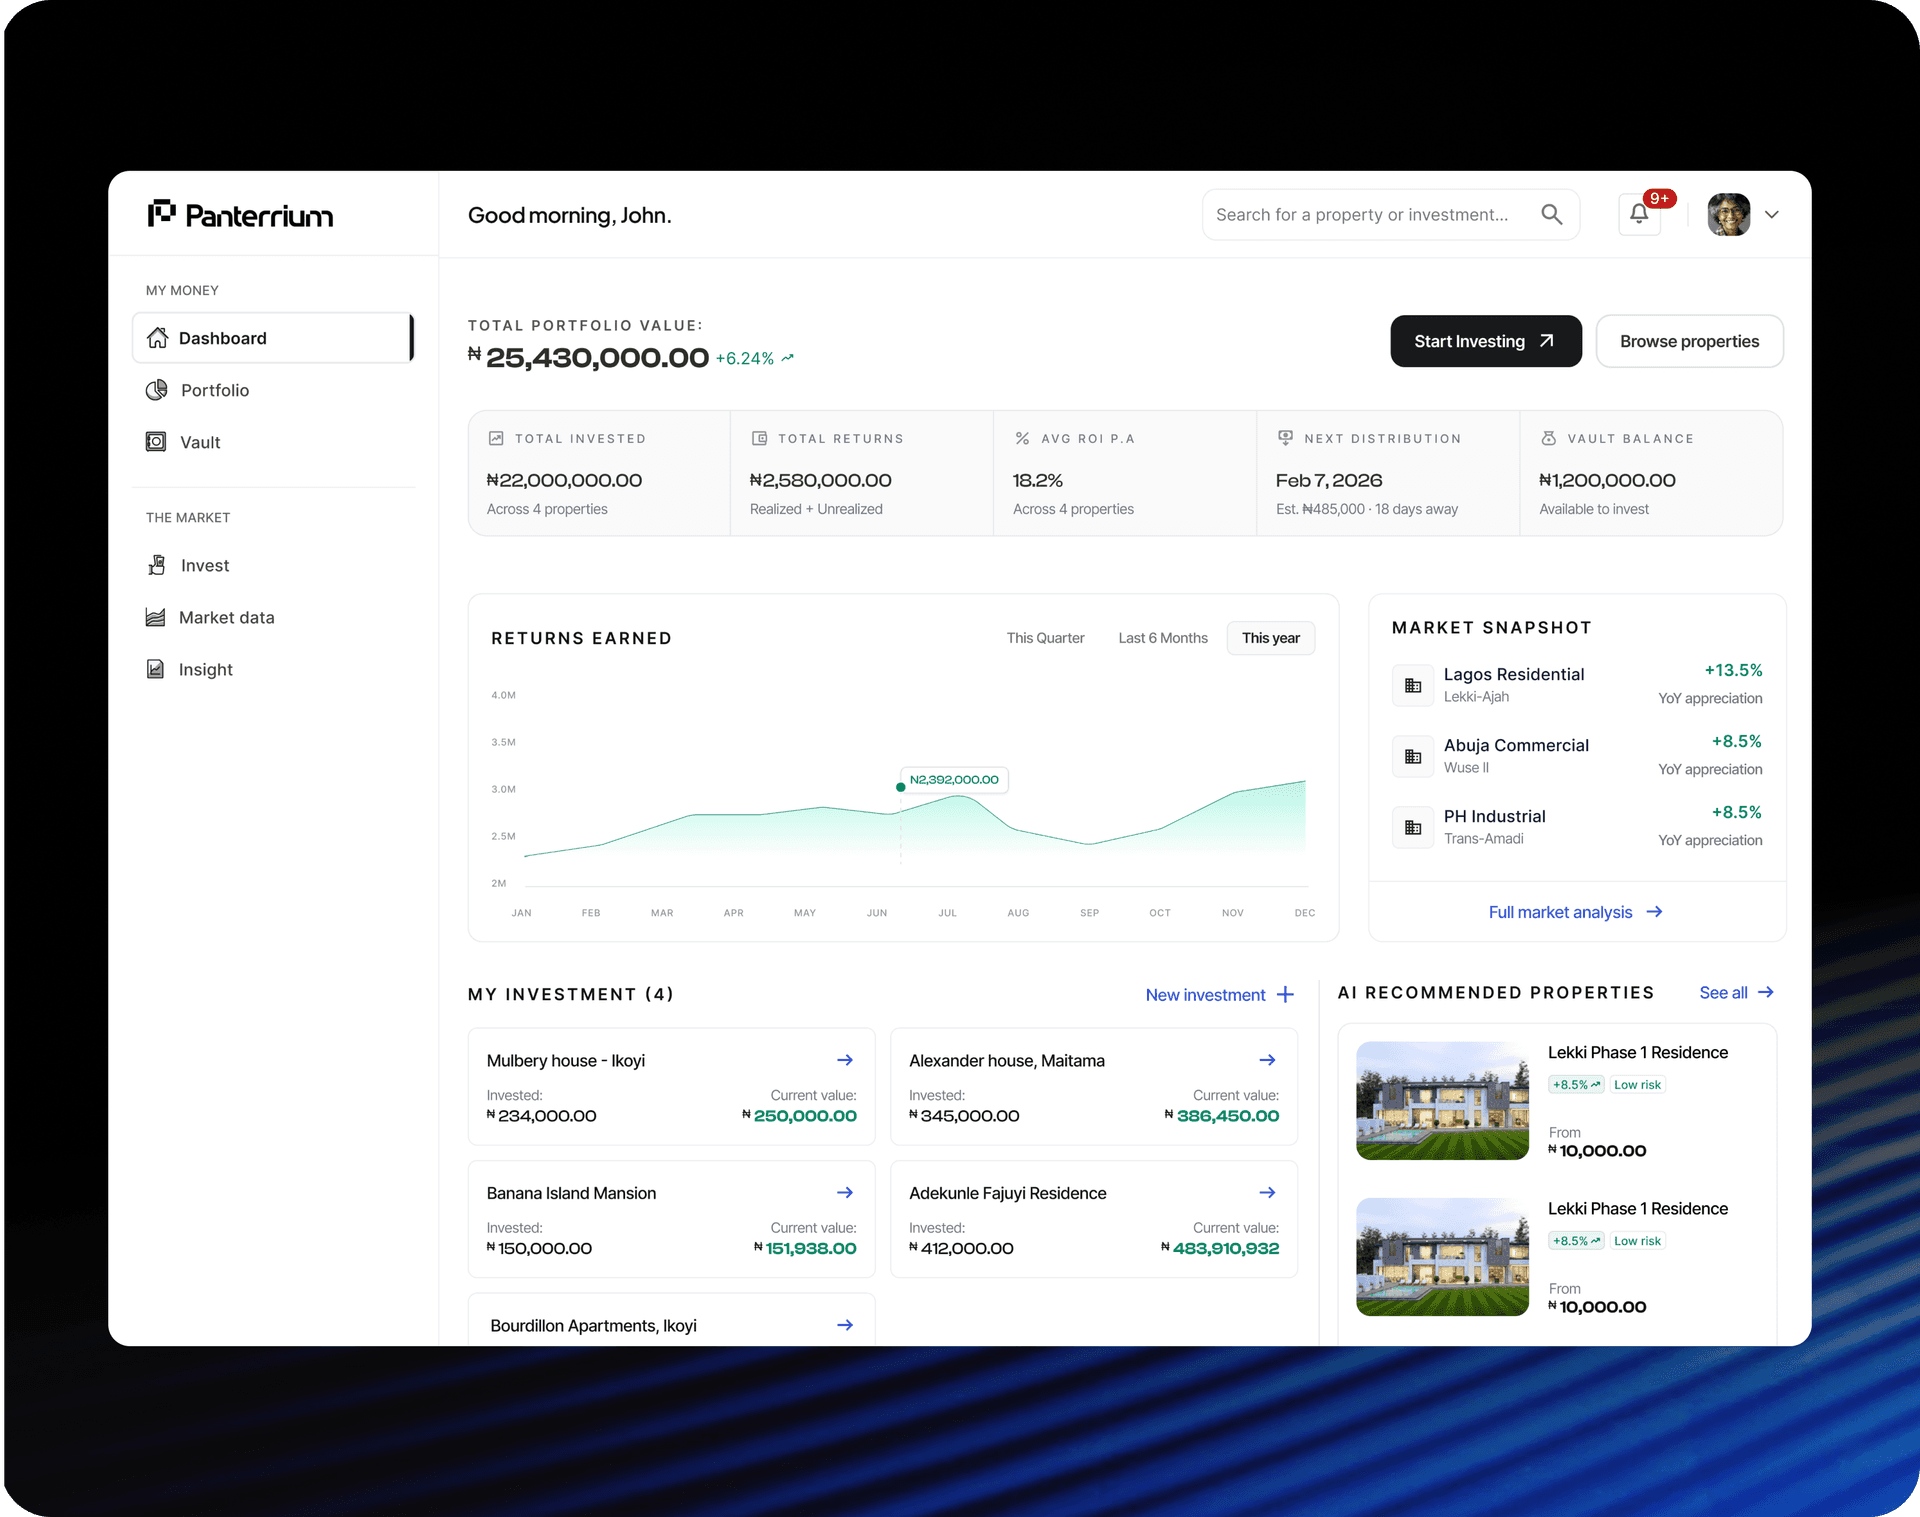Viewport: 1920px width, 1517px height.
Task: Click the Browse properties button
Action: click(x=1688, y=341)
